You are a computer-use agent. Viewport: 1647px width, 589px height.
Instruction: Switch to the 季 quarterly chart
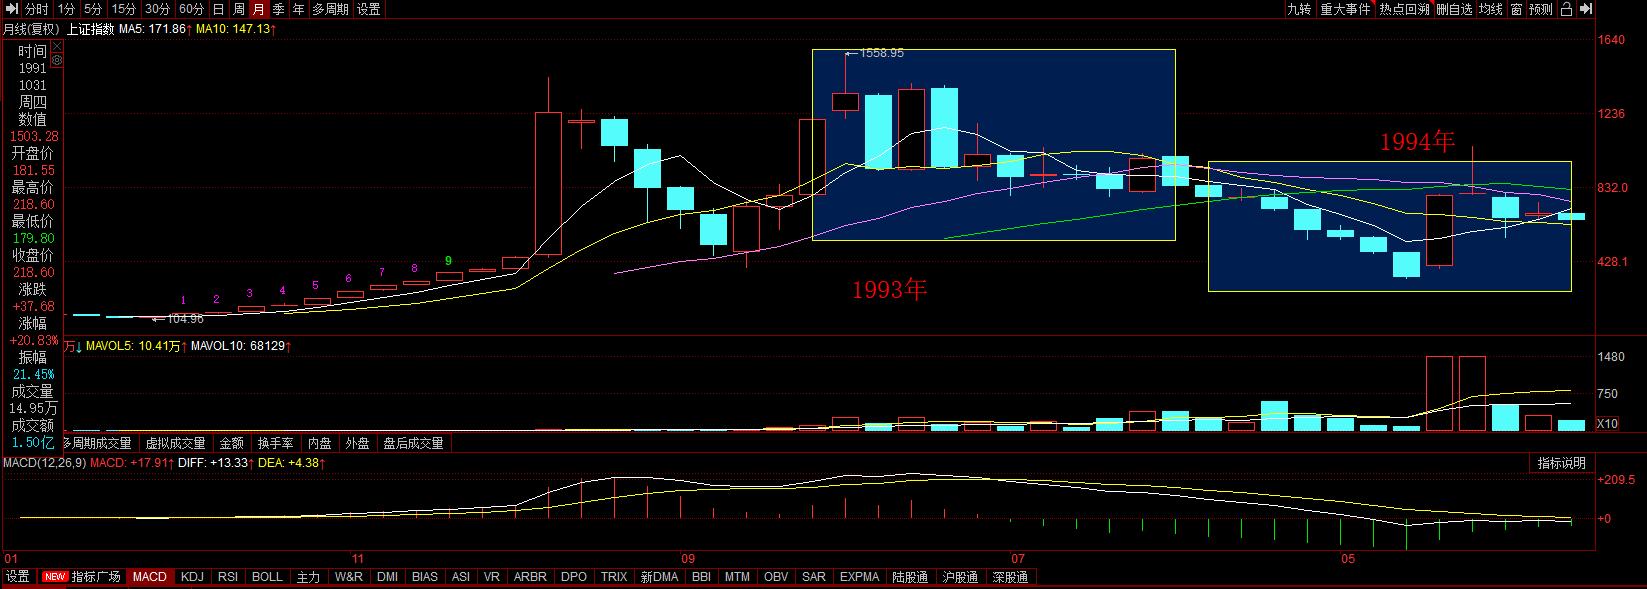(279, 9)
